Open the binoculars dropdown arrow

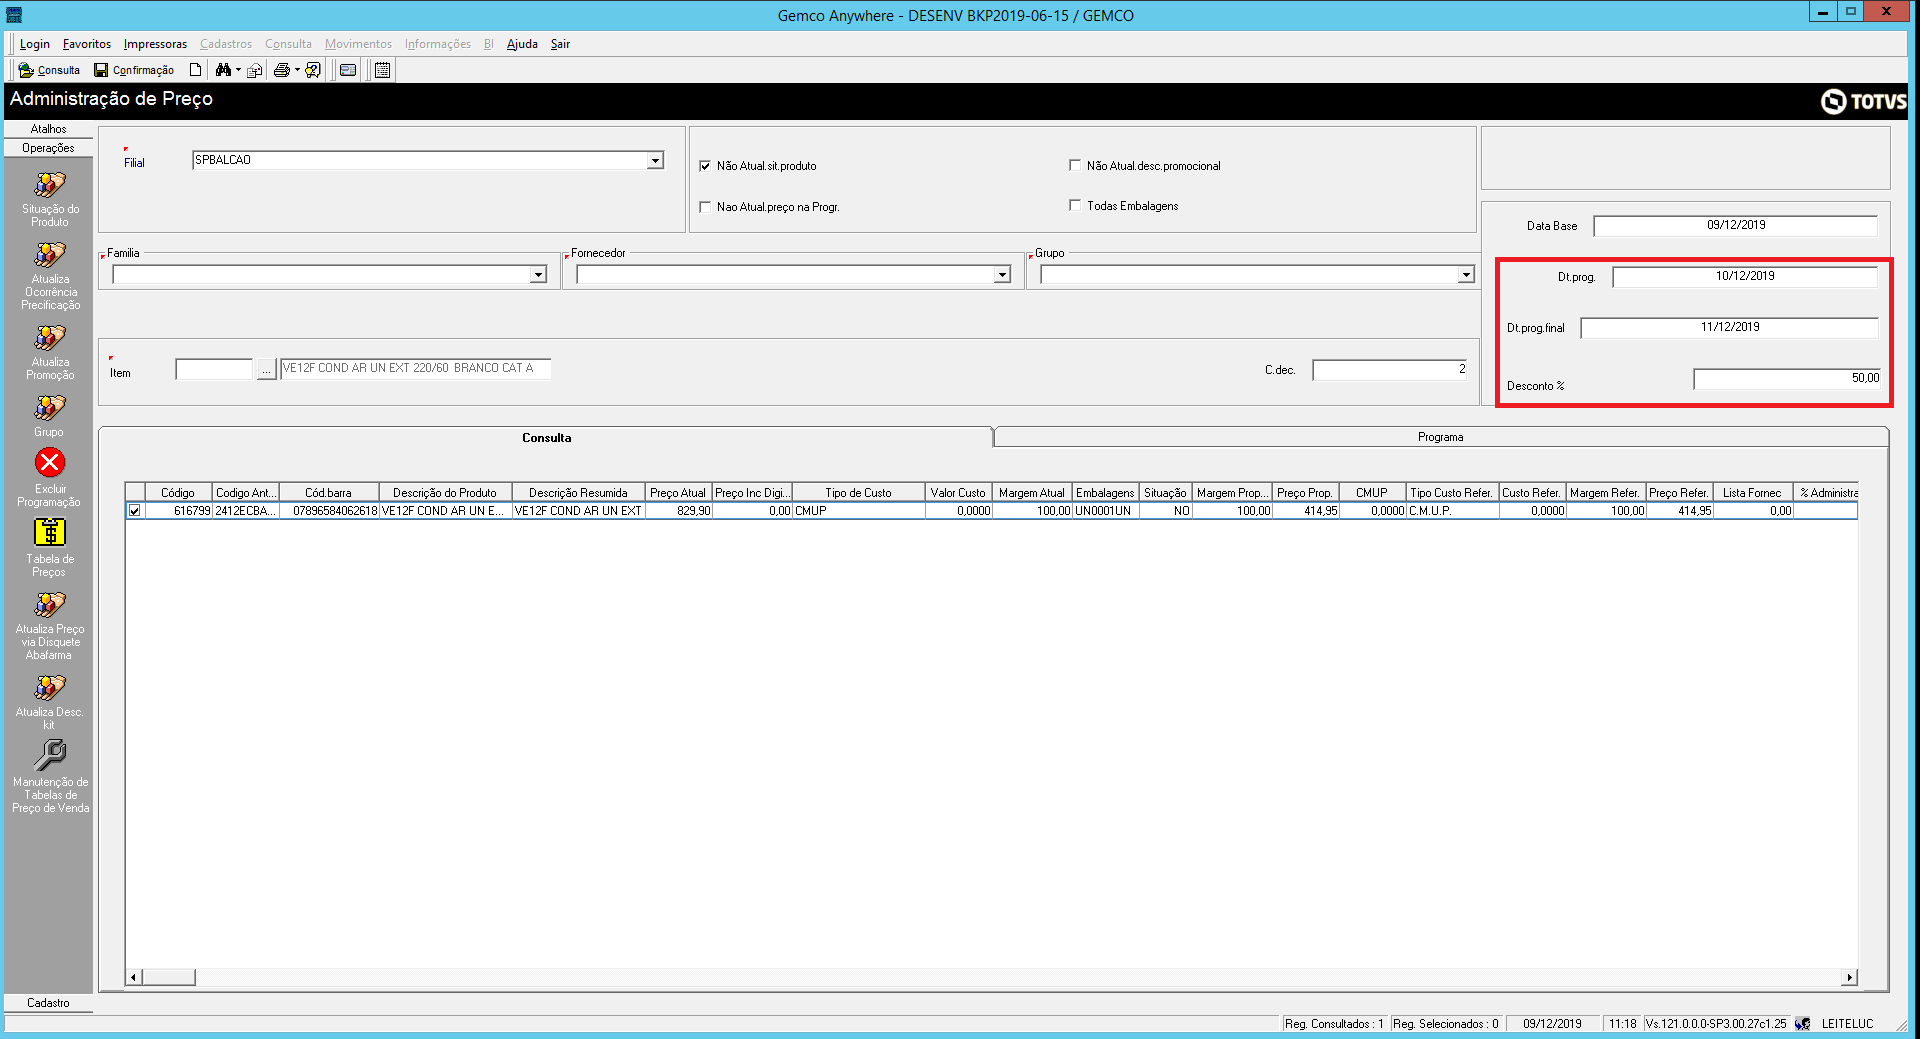(x=238, y=70)
